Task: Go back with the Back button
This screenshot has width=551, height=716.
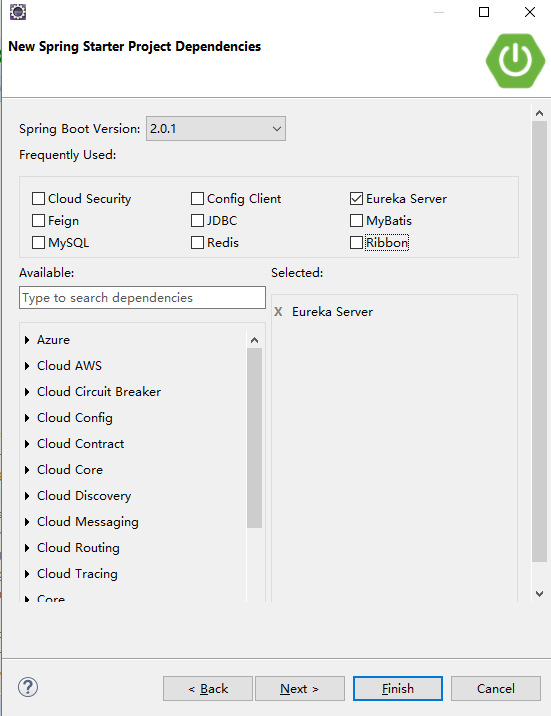Action: (208, 689)
